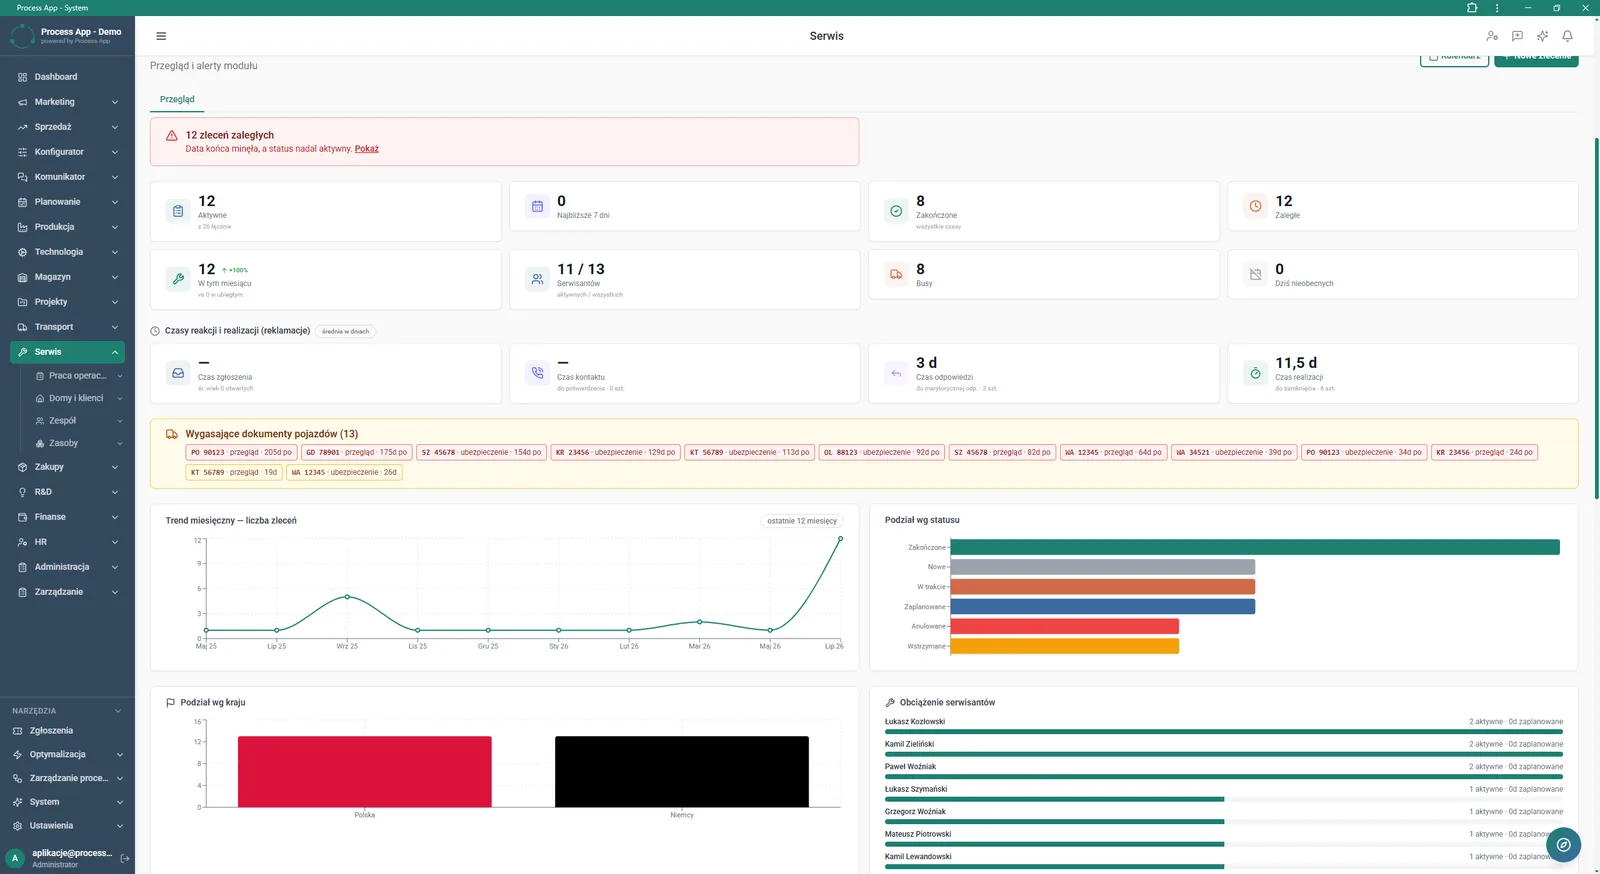
Task: Click the wrench icon on W tym miesiącu card
Action: click(178, 279)
